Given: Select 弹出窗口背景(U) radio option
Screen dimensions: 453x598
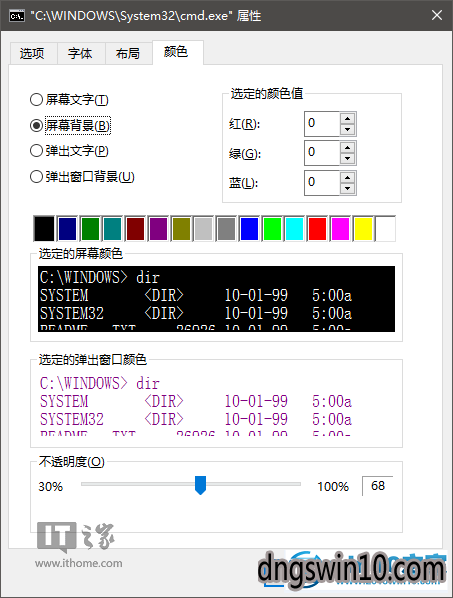Looking at the screenshot, I should [82, 177].
